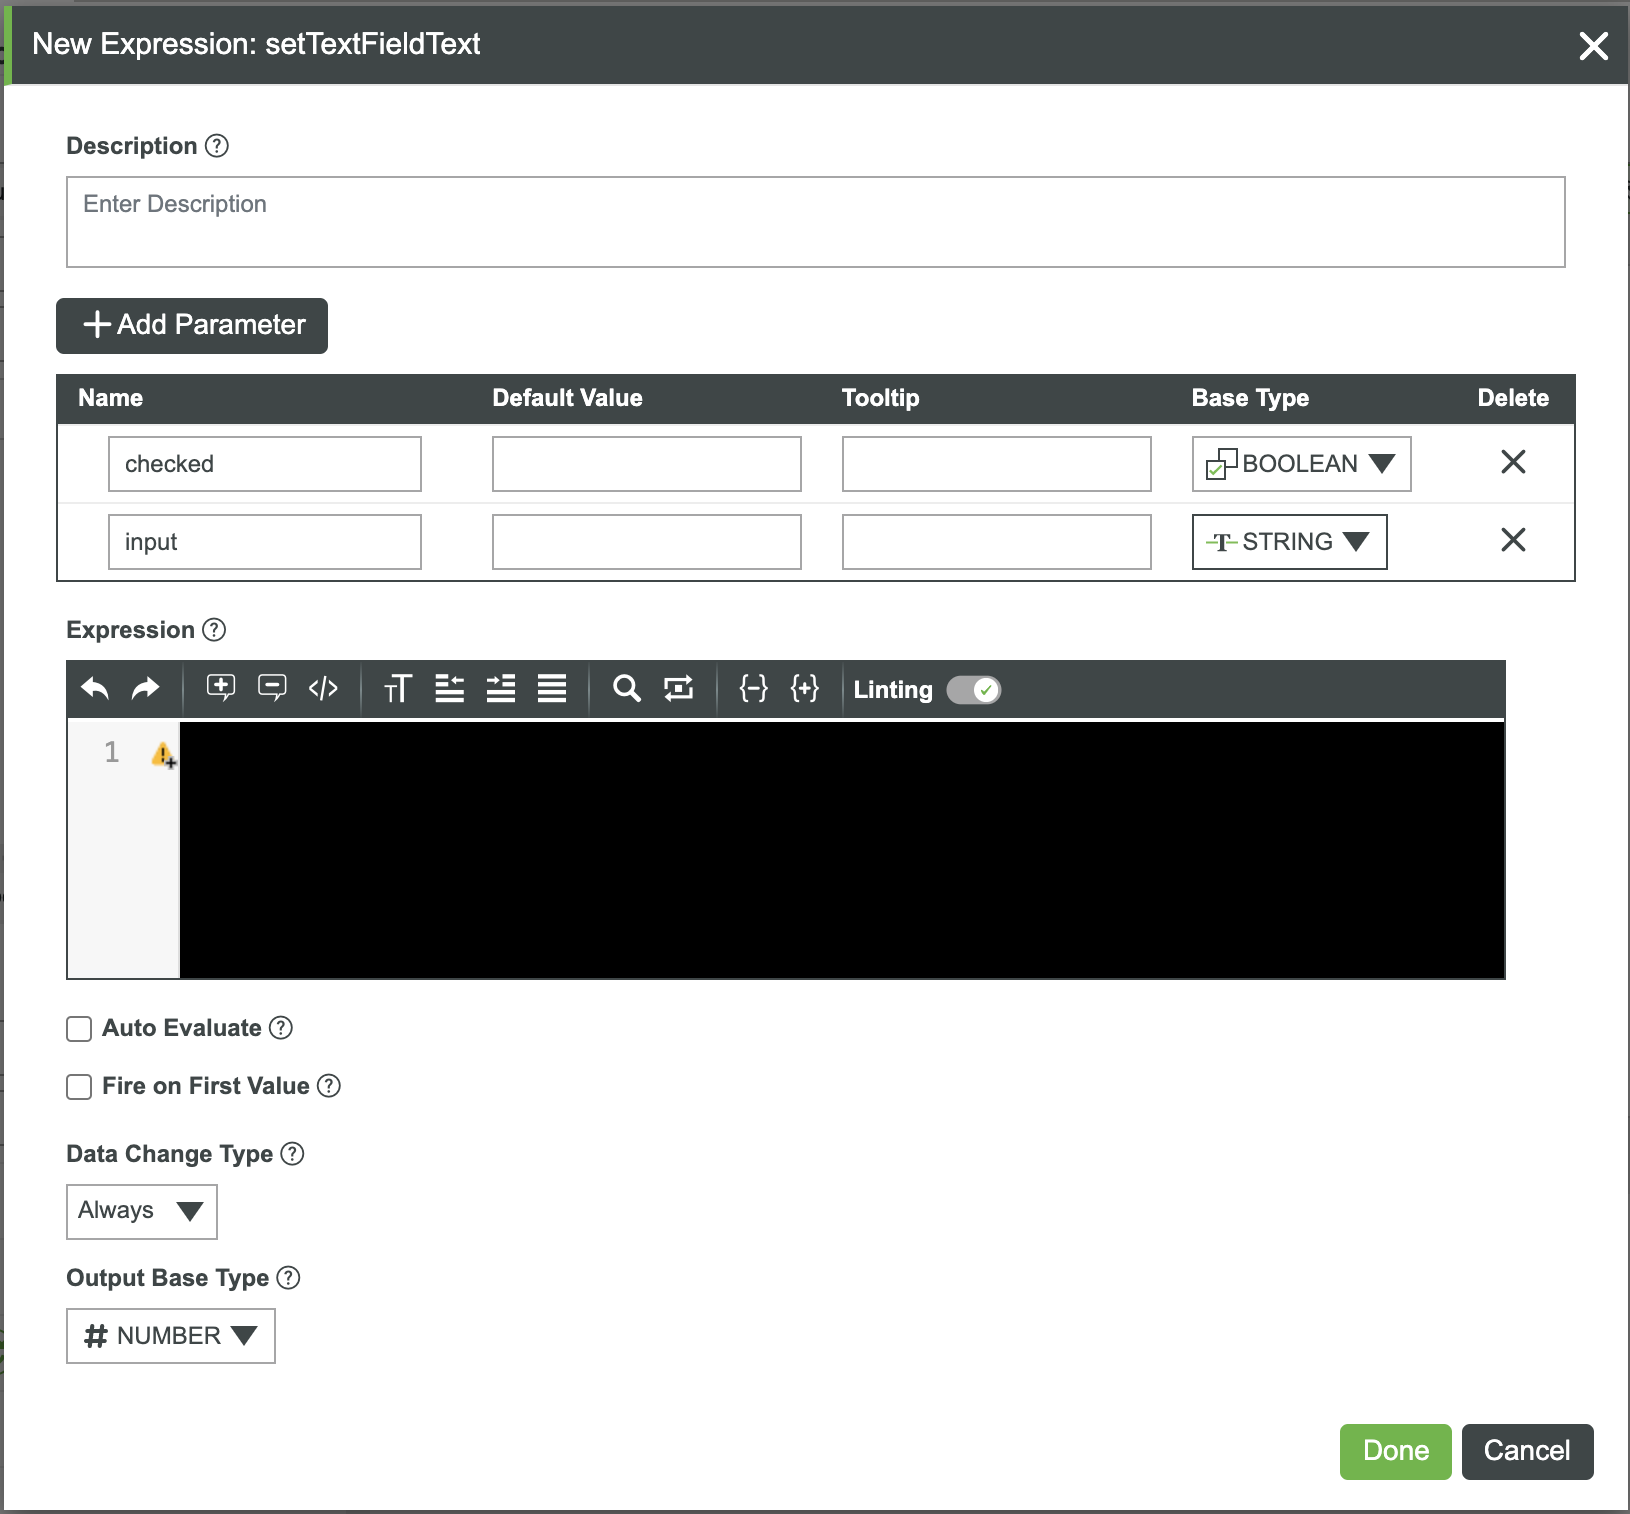Open the BOOLEAN base type dropdown for checked
The width and height of the screenshot is (1630, 1514).
tap(1301, 463)
